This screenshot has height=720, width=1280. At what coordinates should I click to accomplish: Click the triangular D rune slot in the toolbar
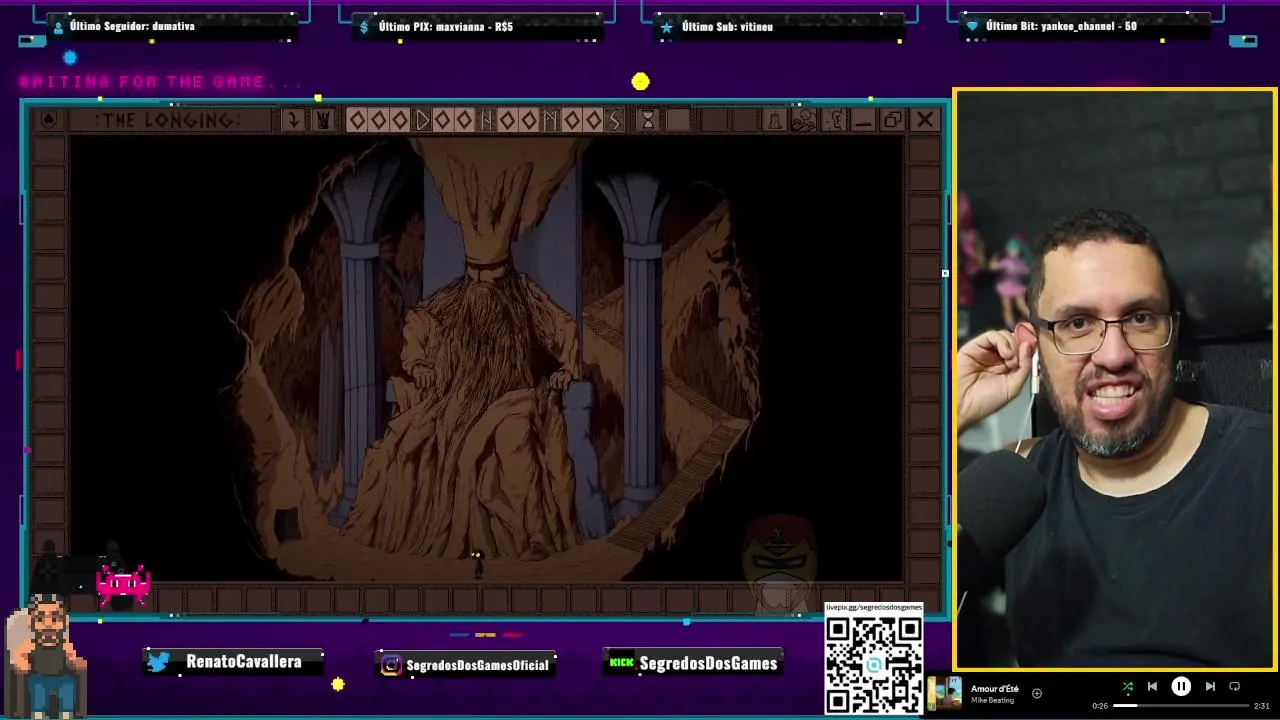click(x=422, y=120)
